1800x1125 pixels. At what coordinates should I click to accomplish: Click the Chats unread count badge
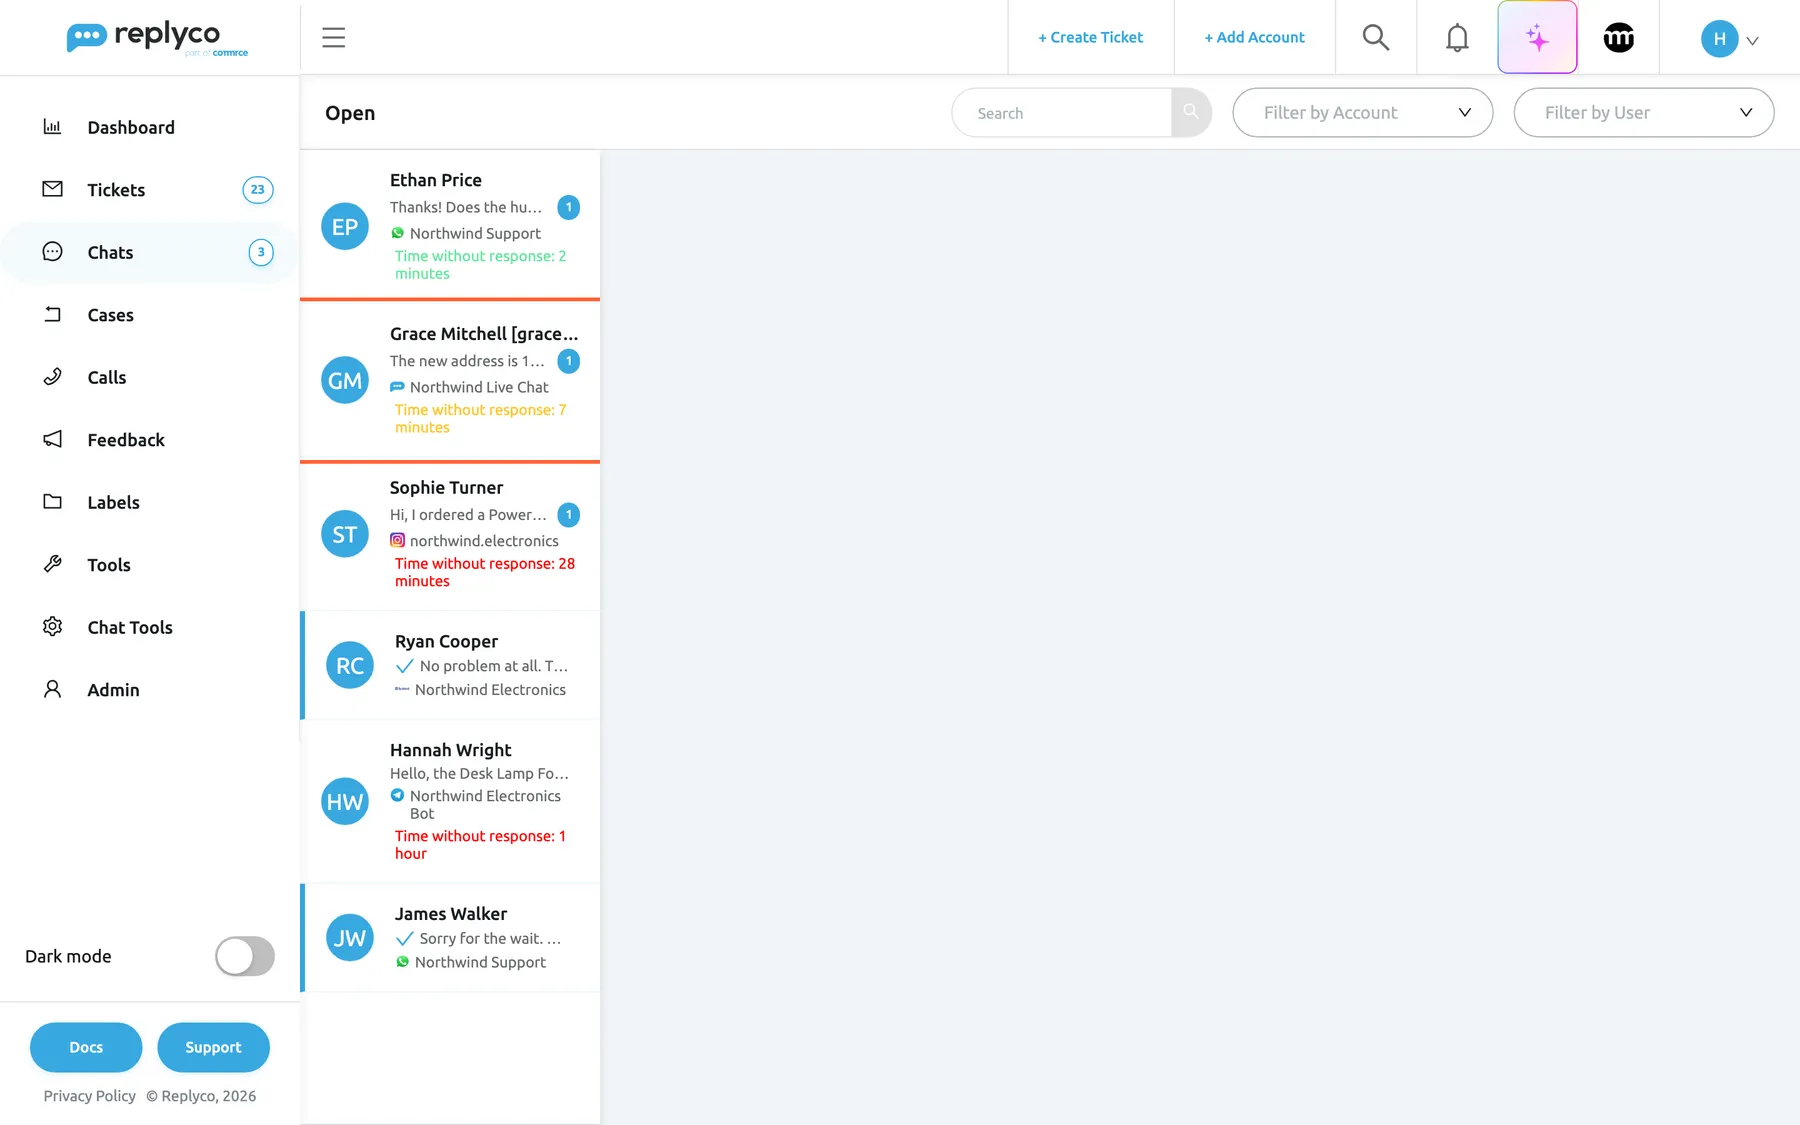[x=261, y=252]
